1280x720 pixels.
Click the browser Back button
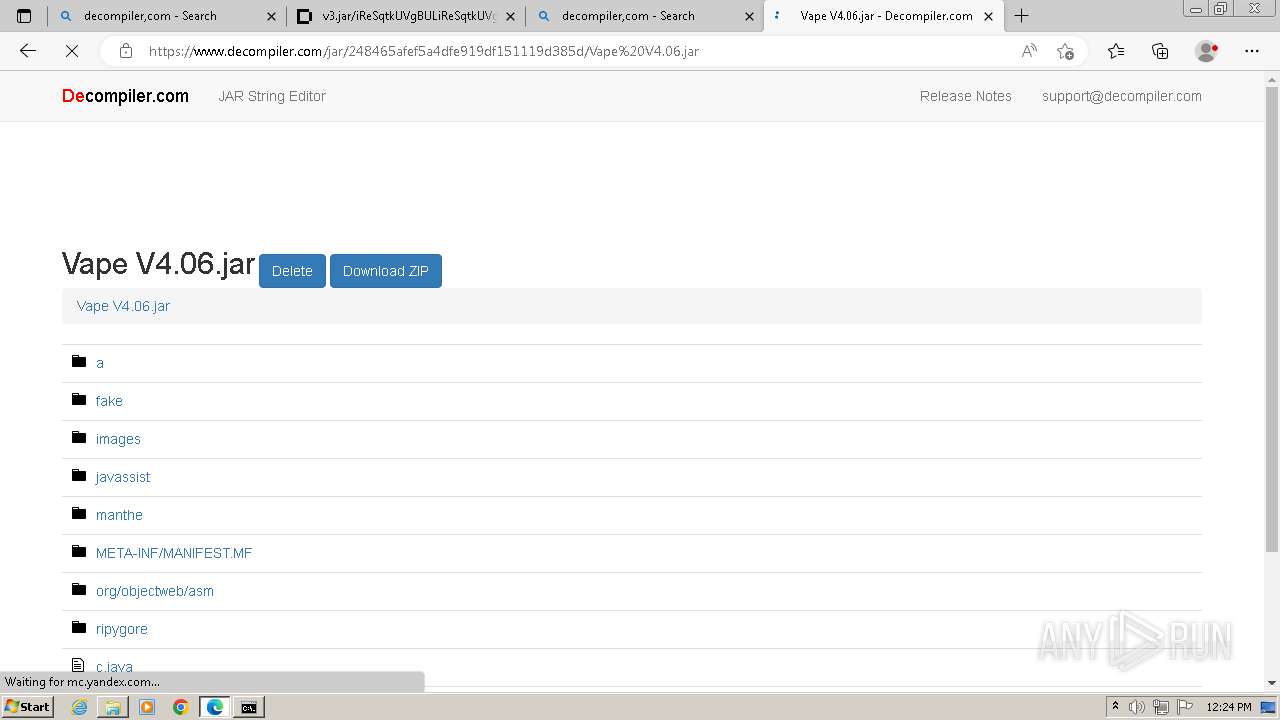(x=28, y=51)
